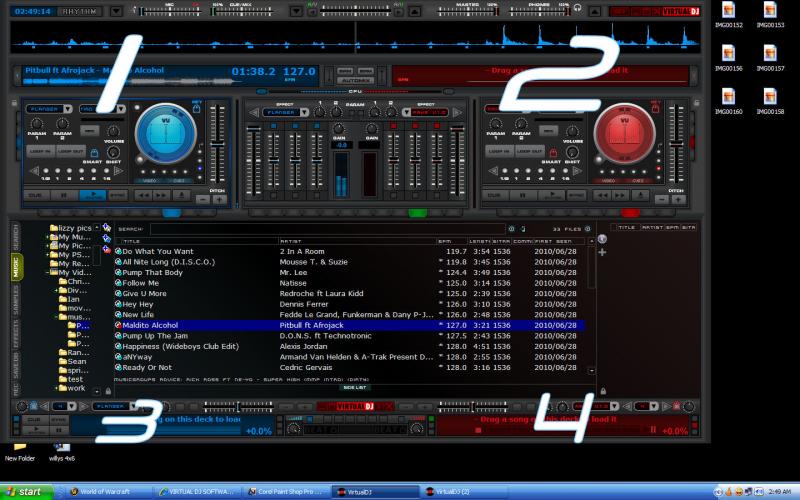The image size is (800, 500).
Task: Expand the work folder
Action: coord(56,388)
